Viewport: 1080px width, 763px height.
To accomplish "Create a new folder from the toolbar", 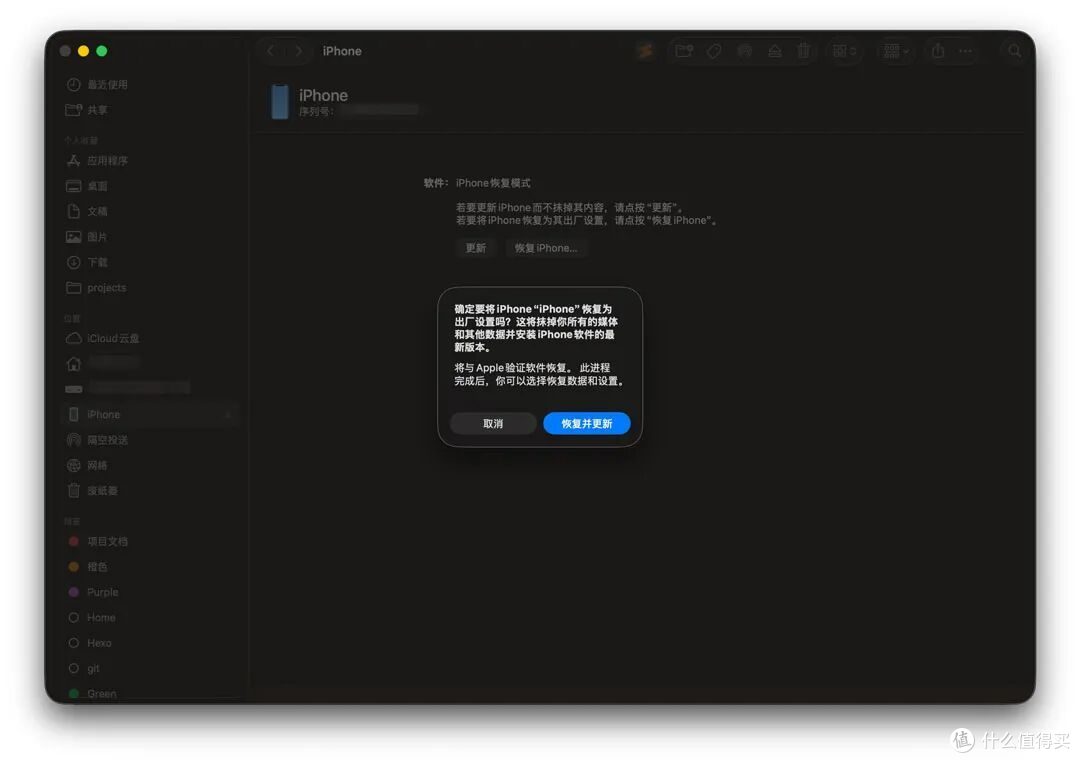I will tap(684, 51).
